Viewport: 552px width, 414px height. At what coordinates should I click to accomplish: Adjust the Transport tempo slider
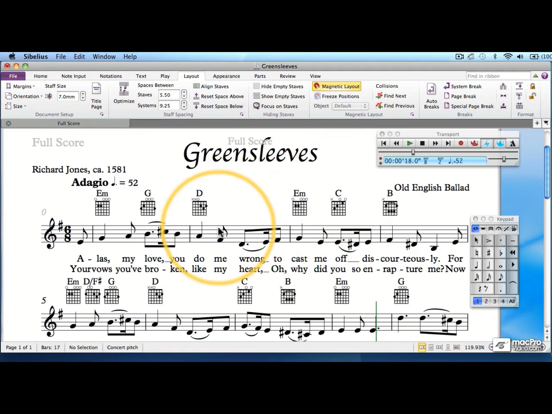click(504, 159)
